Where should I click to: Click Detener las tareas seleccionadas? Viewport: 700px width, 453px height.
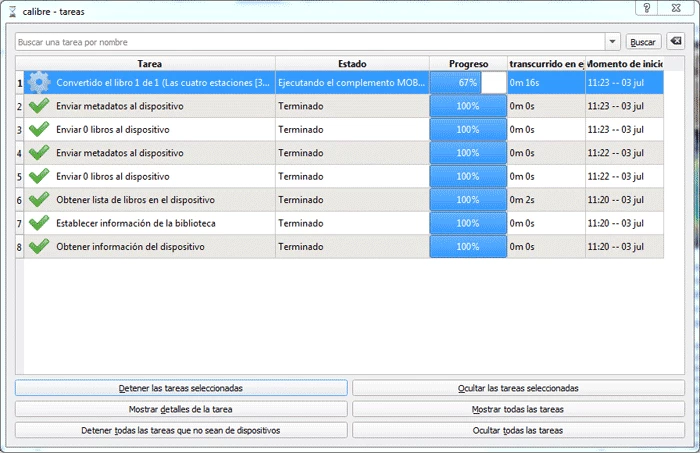181,388
